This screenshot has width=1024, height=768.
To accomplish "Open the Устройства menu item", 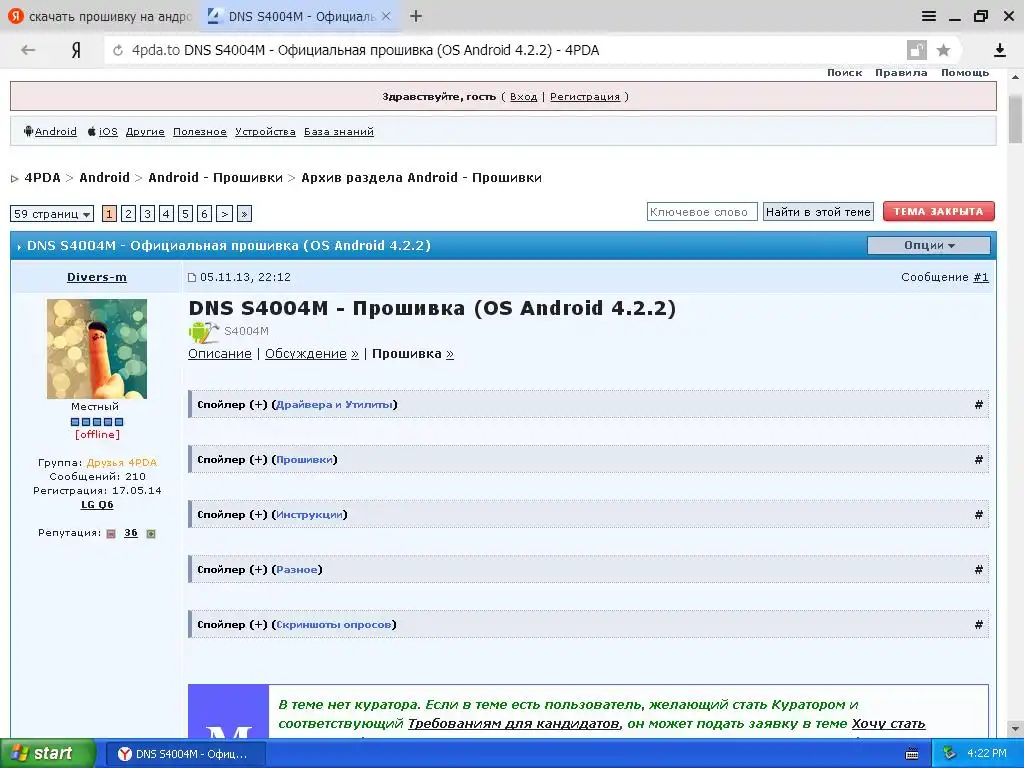I will pyautogui.click(x=265, y=131).
